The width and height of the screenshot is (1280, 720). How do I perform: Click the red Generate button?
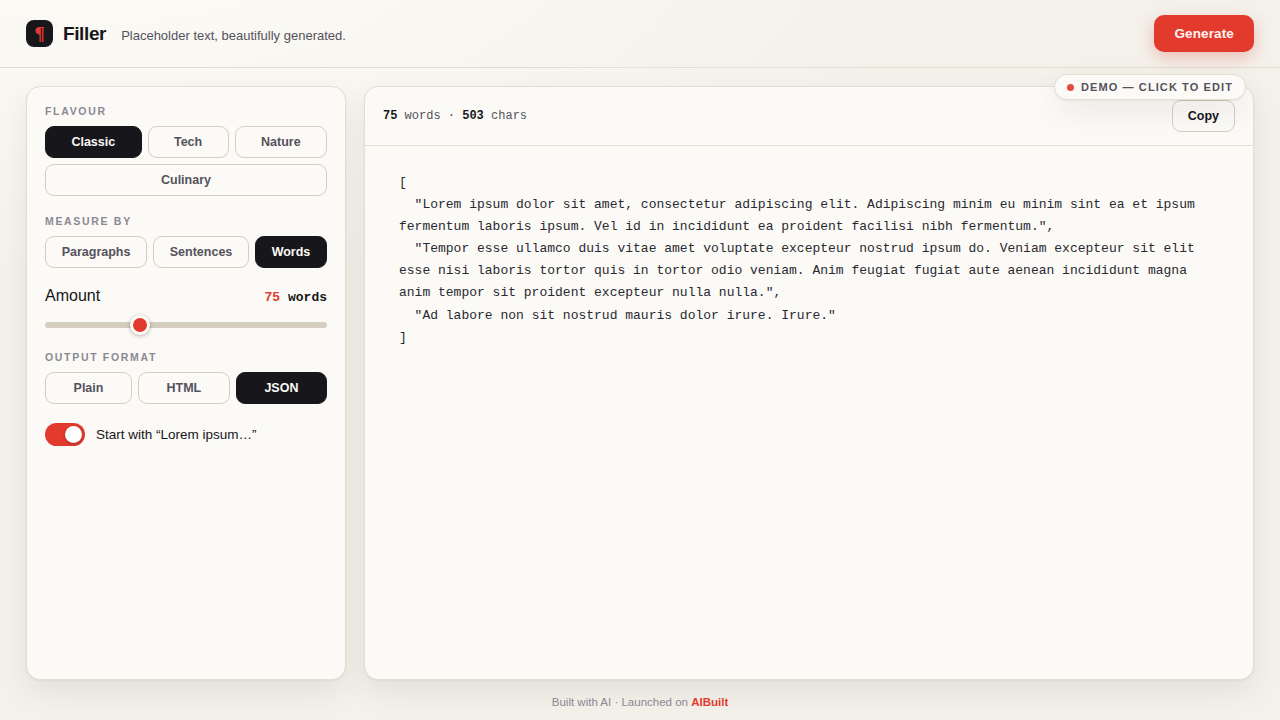point(1204,33)
